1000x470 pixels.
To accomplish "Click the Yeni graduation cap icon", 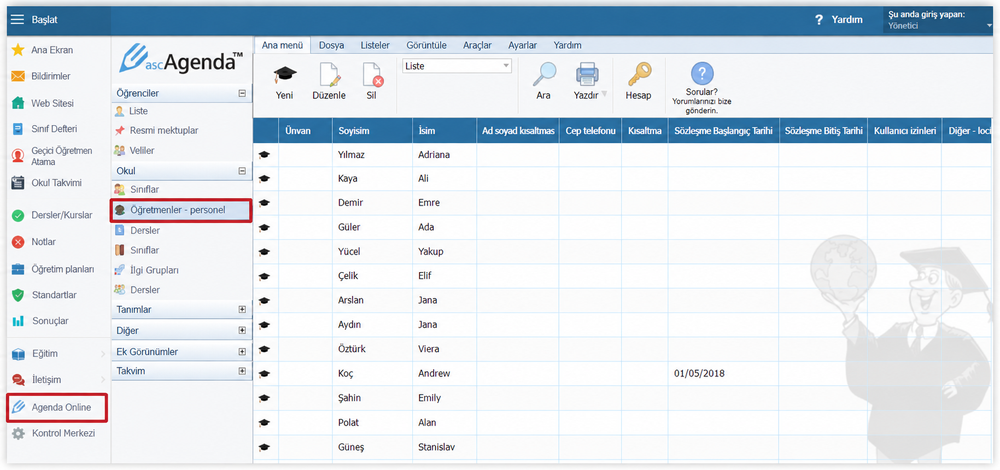I will (285, 75).
